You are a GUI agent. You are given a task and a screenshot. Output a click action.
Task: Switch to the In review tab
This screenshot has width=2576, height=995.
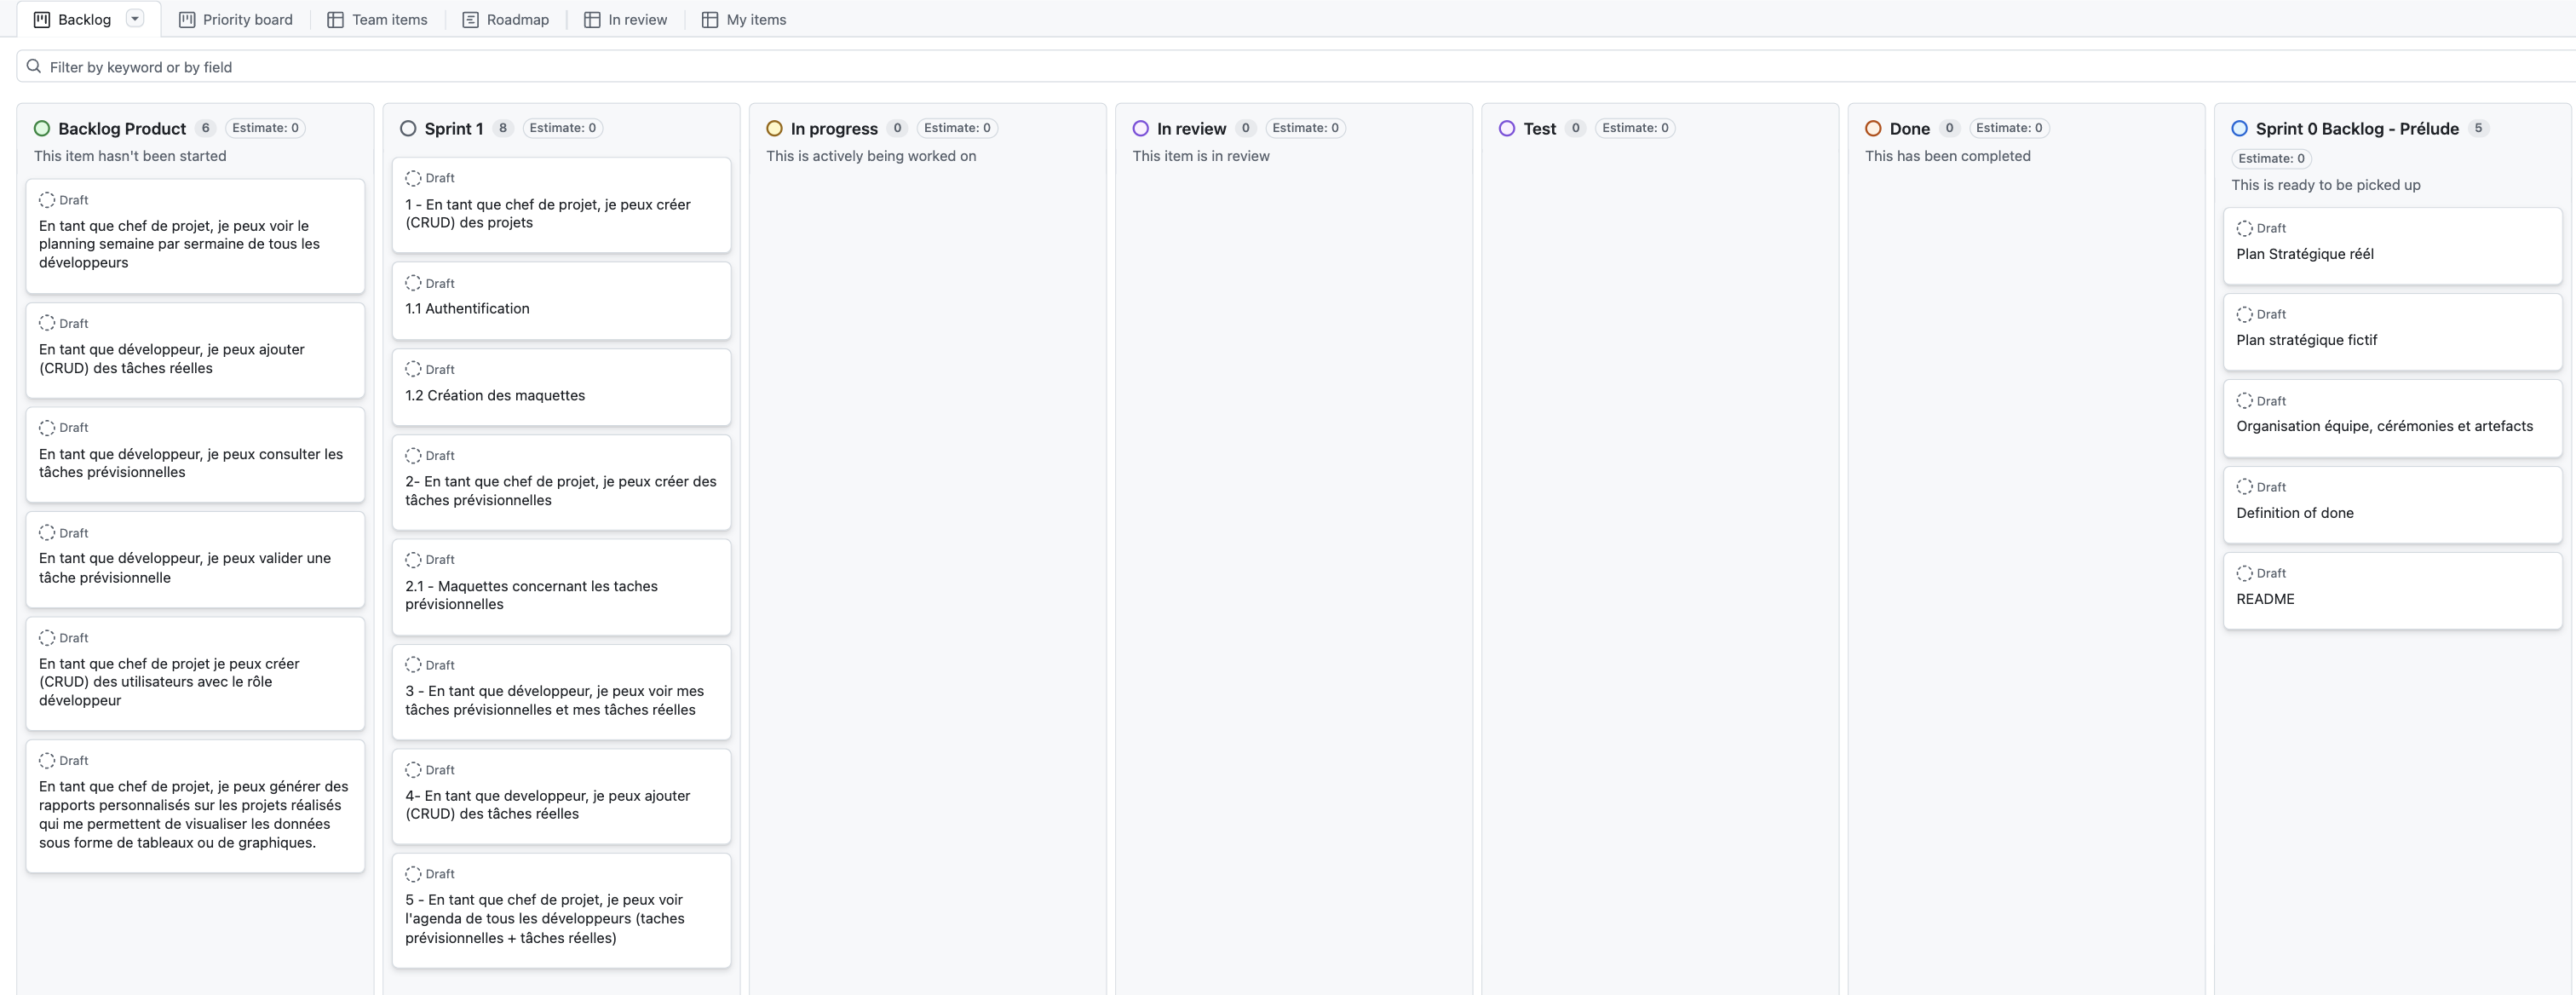[625, 19]
